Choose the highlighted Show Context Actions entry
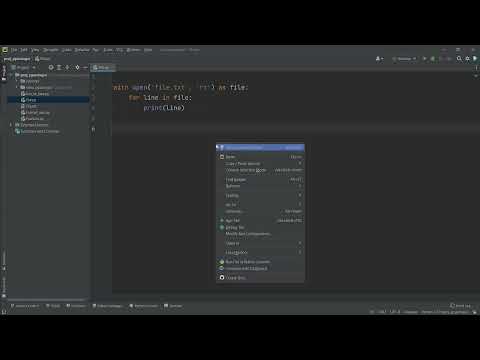 point(260,148)
